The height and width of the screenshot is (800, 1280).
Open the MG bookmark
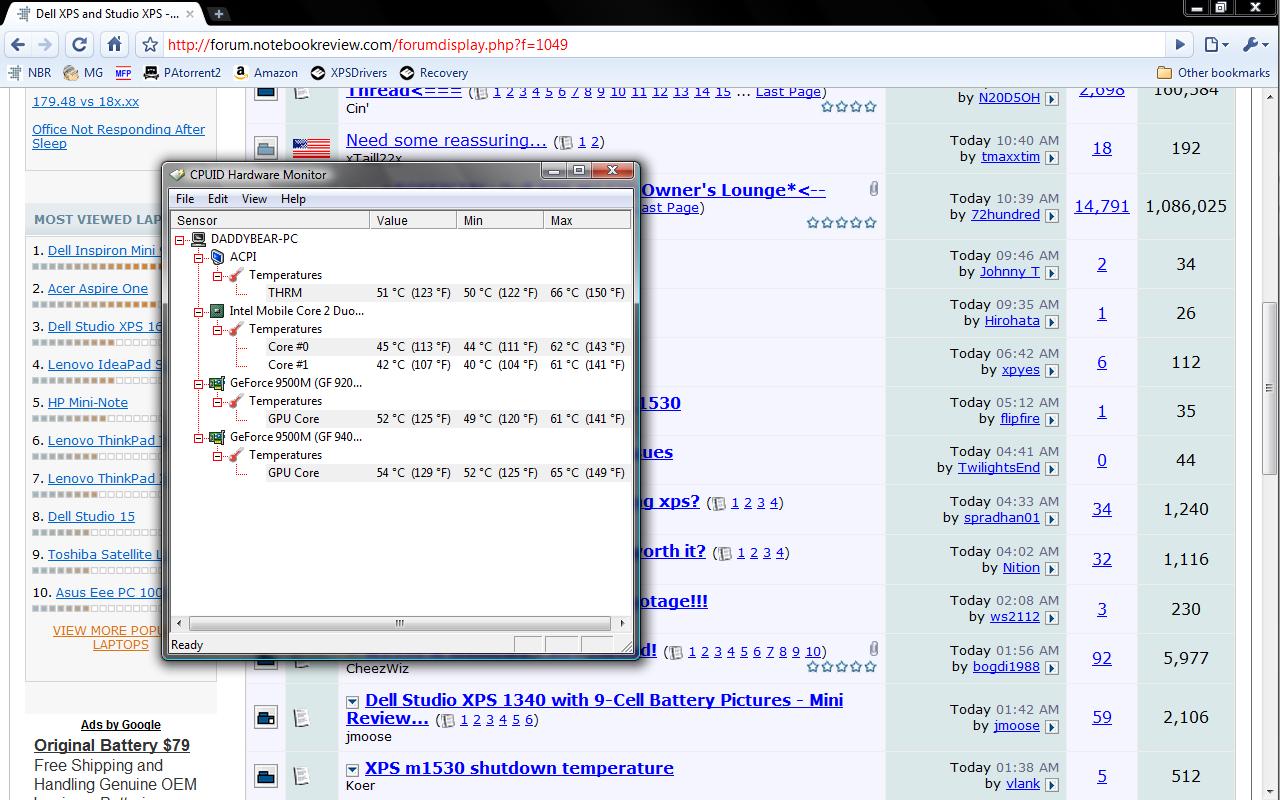83,72
